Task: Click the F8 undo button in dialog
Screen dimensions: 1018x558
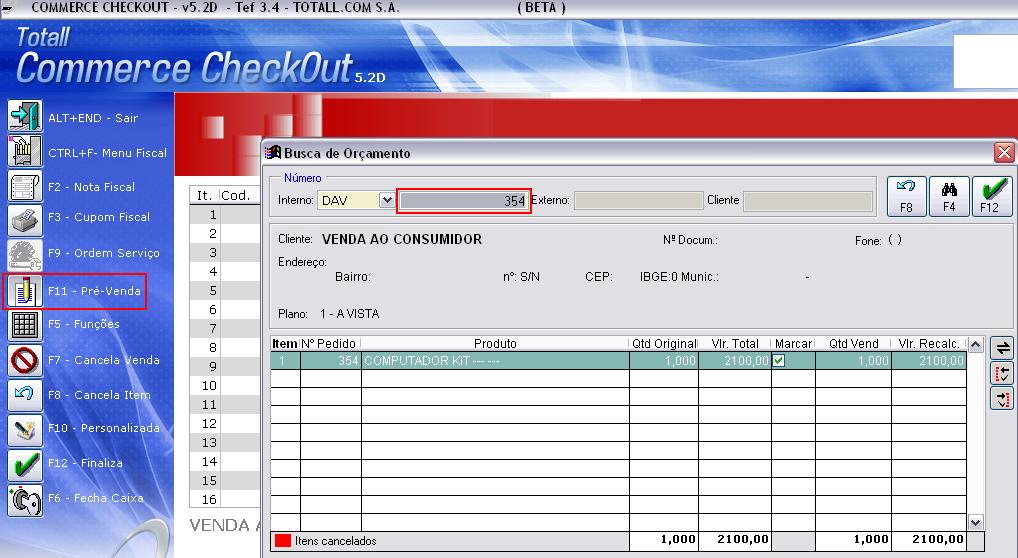Action: point(906,196)
